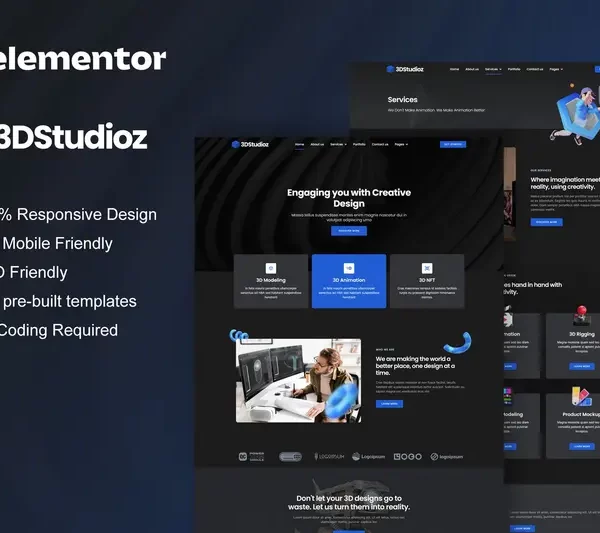Click the 'elementor' wordmark
The height and width of the screenshot is (533, 600).
(x=82, y=59)
